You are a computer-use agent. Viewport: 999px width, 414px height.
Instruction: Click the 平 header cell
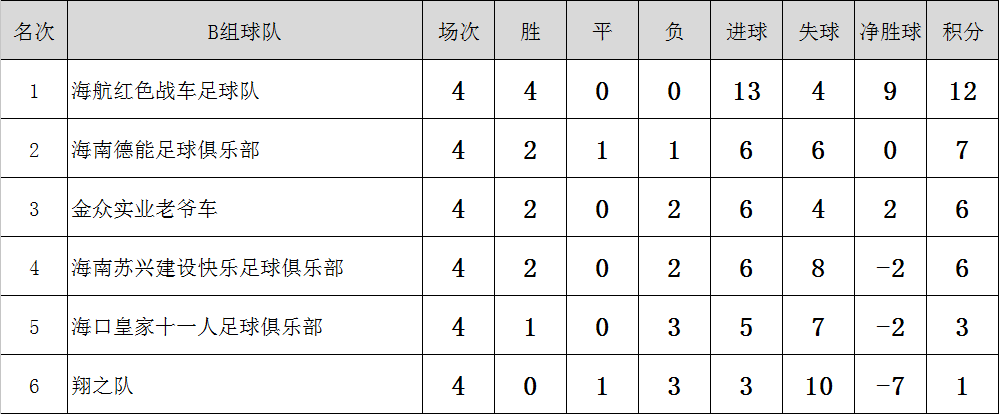(x=602, y=31)
